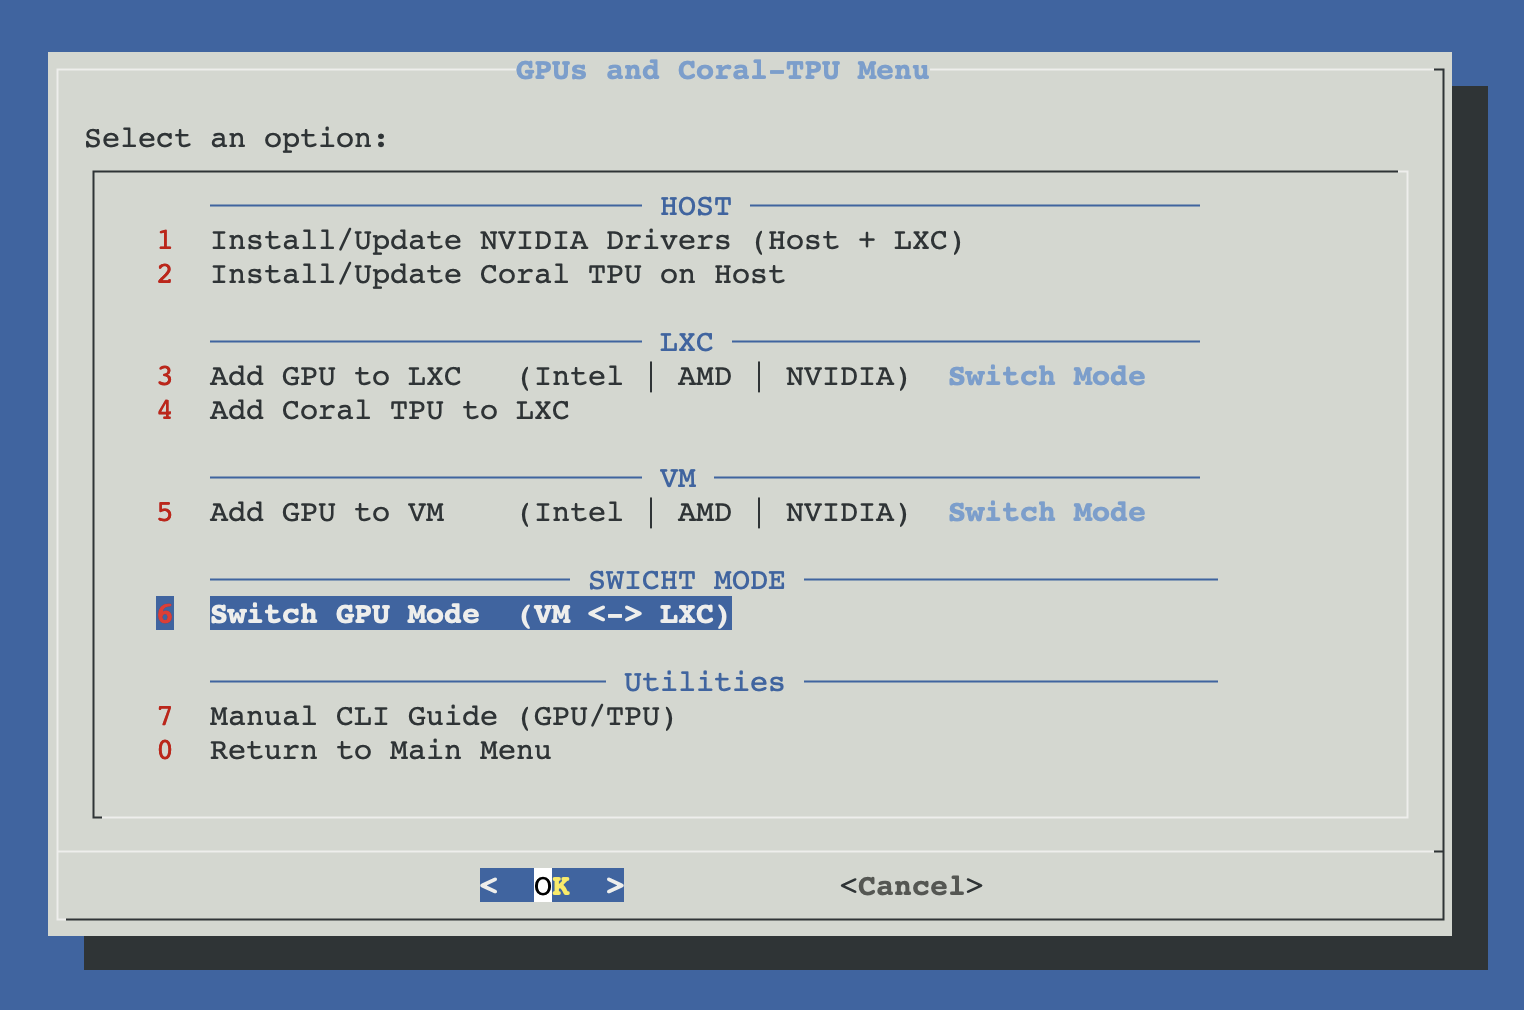
Task: Click the VM section header text
Action: (678, 478)
